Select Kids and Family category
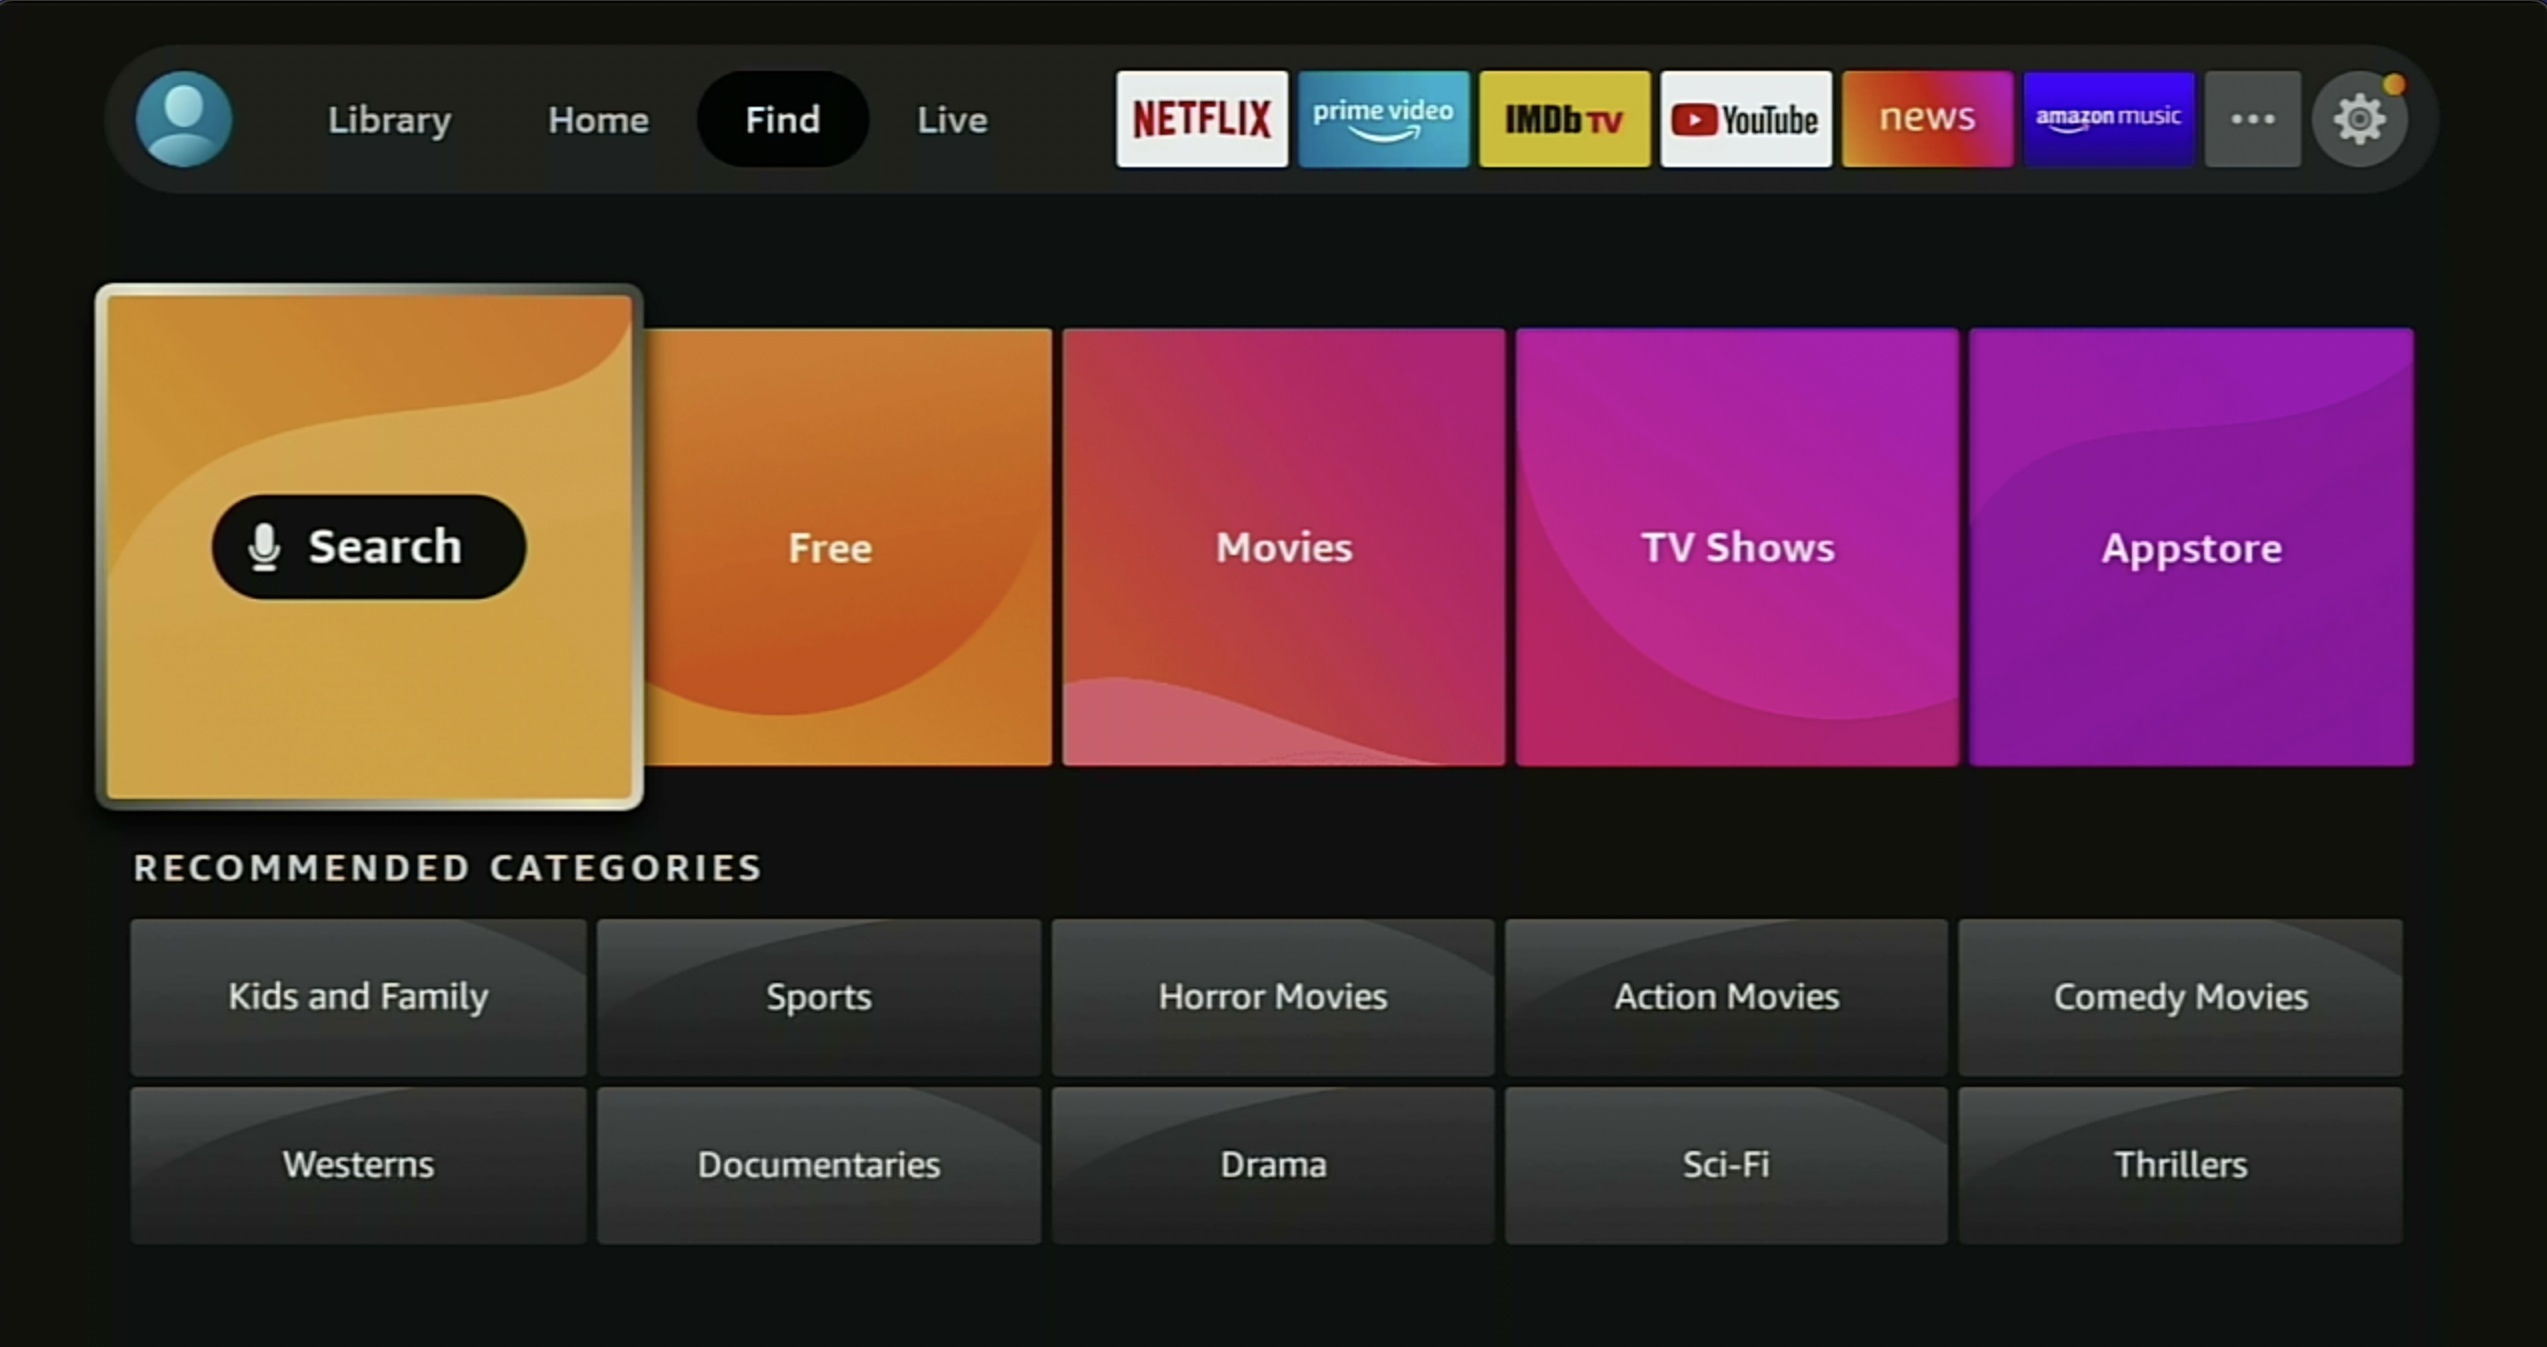The width and height of the screenshot is (2547, 1347). (360, 997)
